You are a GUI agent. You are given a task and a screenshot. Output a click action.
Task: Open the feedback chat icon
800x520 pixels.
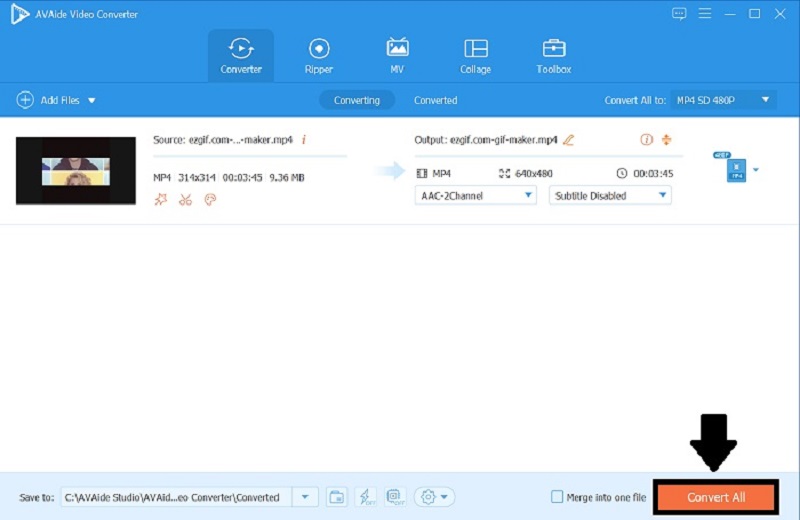tap(679, 14)
